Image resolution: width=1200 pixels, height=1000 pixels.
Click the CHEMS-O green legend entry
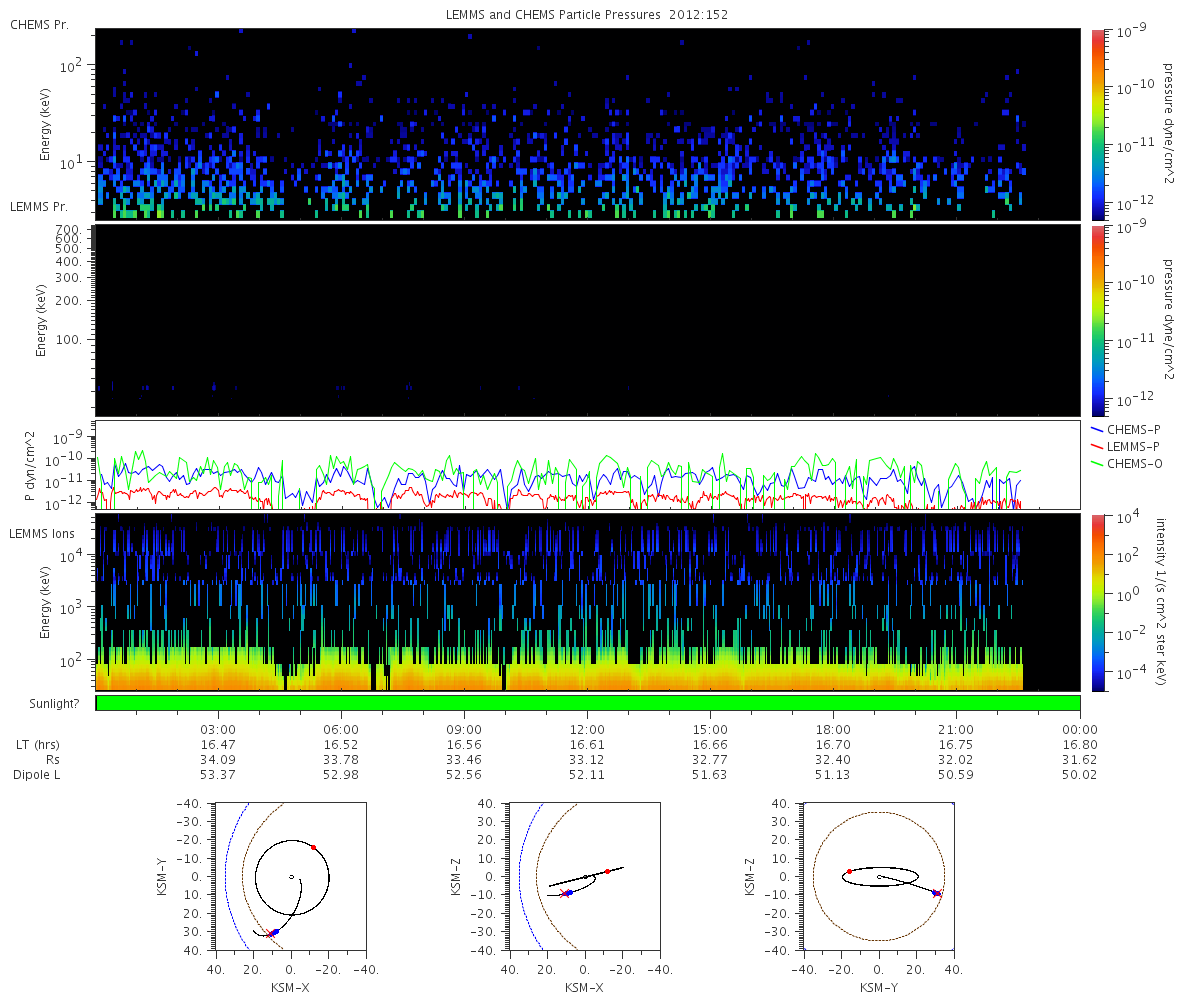click(1126, 463)
